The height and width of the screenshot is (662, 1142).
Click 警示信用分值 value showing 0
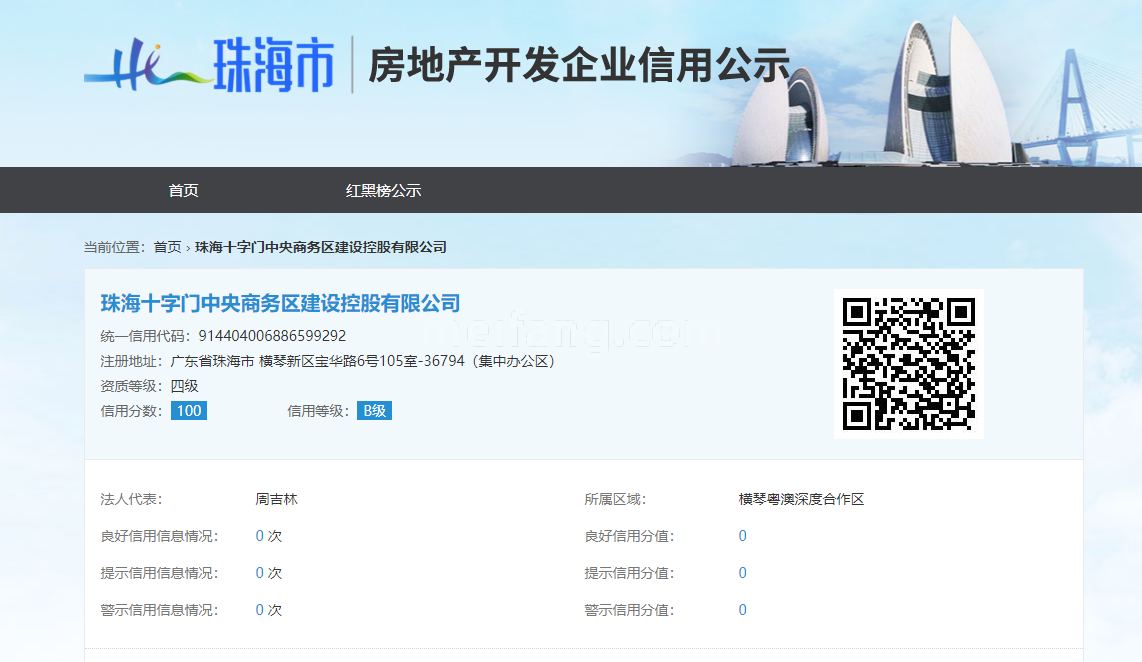[742, 609]
